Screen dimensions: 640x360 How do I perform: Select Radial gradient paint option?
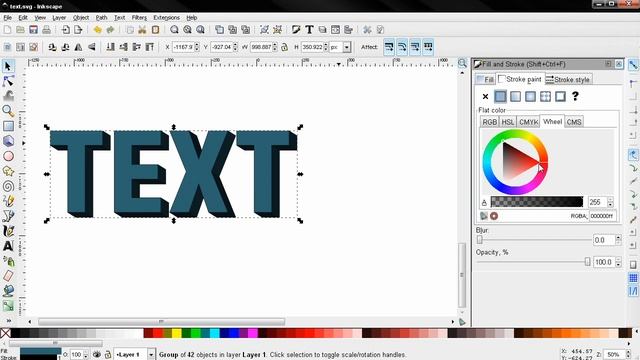(x=530, y=97)
